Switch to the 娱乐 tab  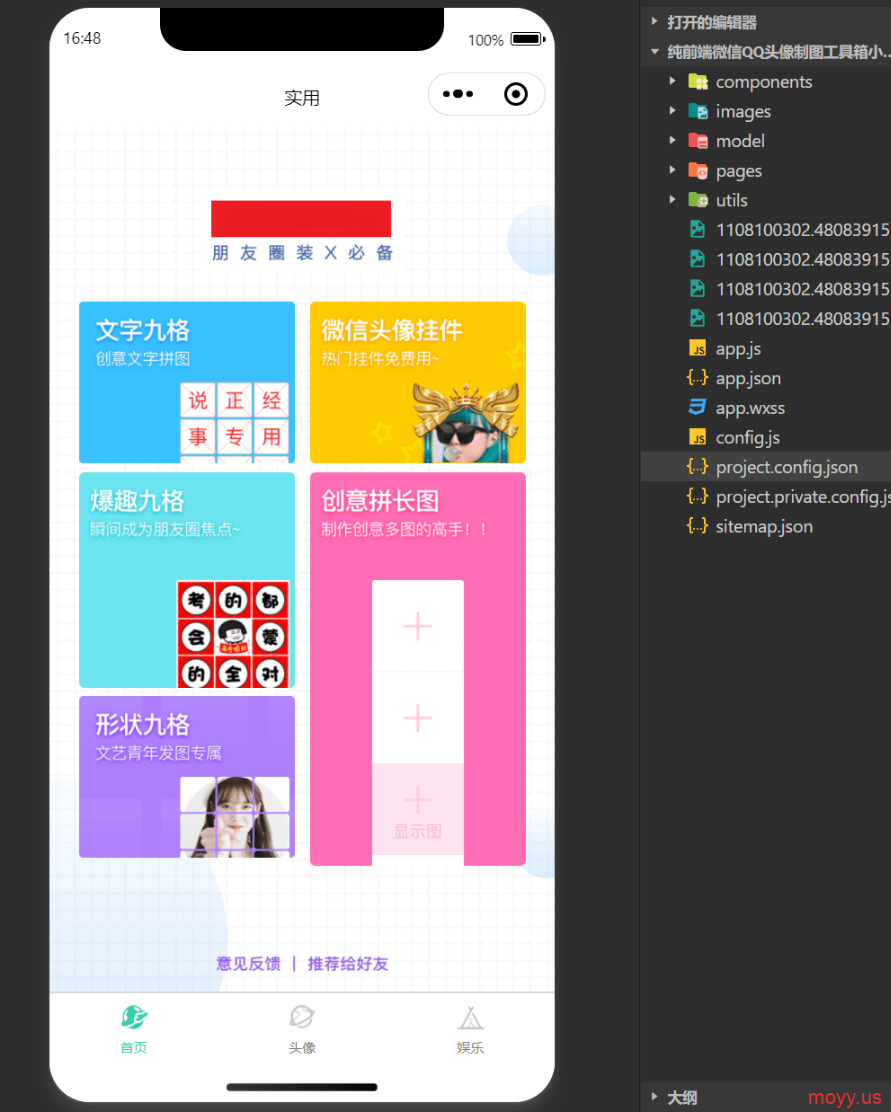pos(470,1030)
